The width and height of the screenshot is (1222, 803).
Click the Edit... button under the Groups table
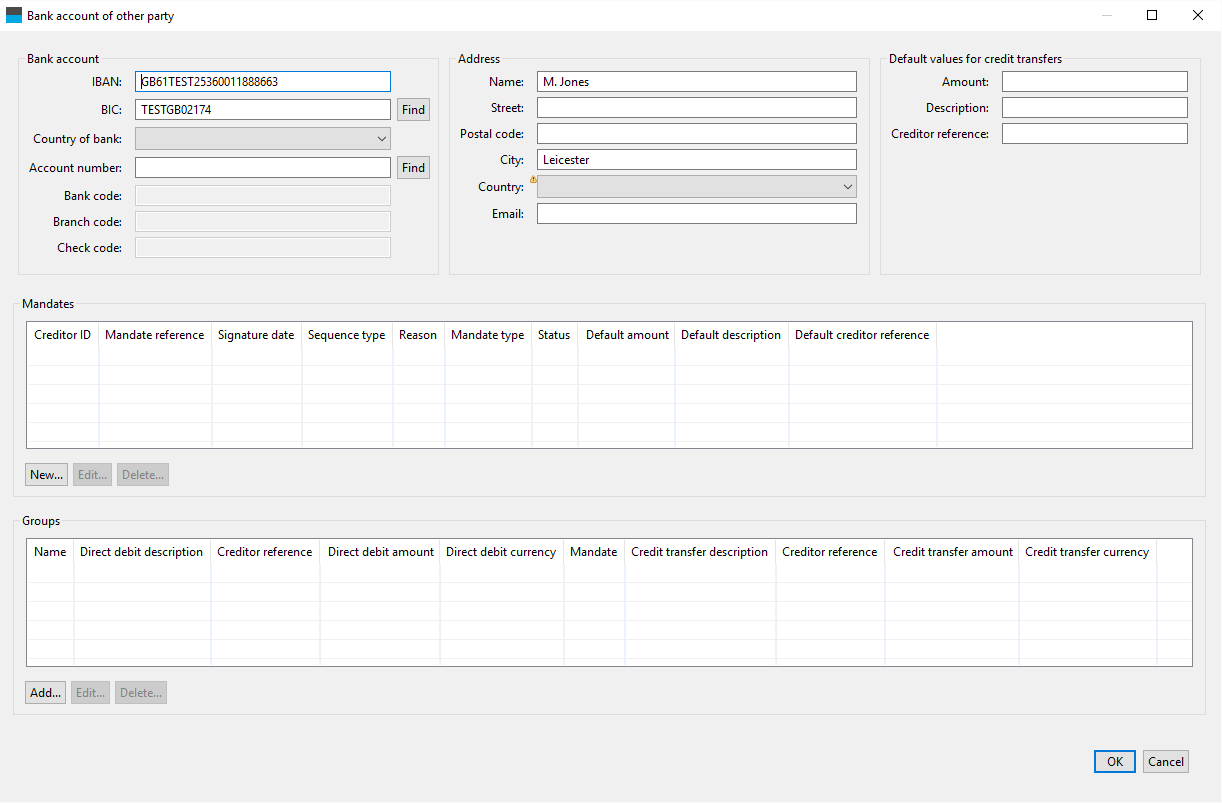tap(90, 693)
